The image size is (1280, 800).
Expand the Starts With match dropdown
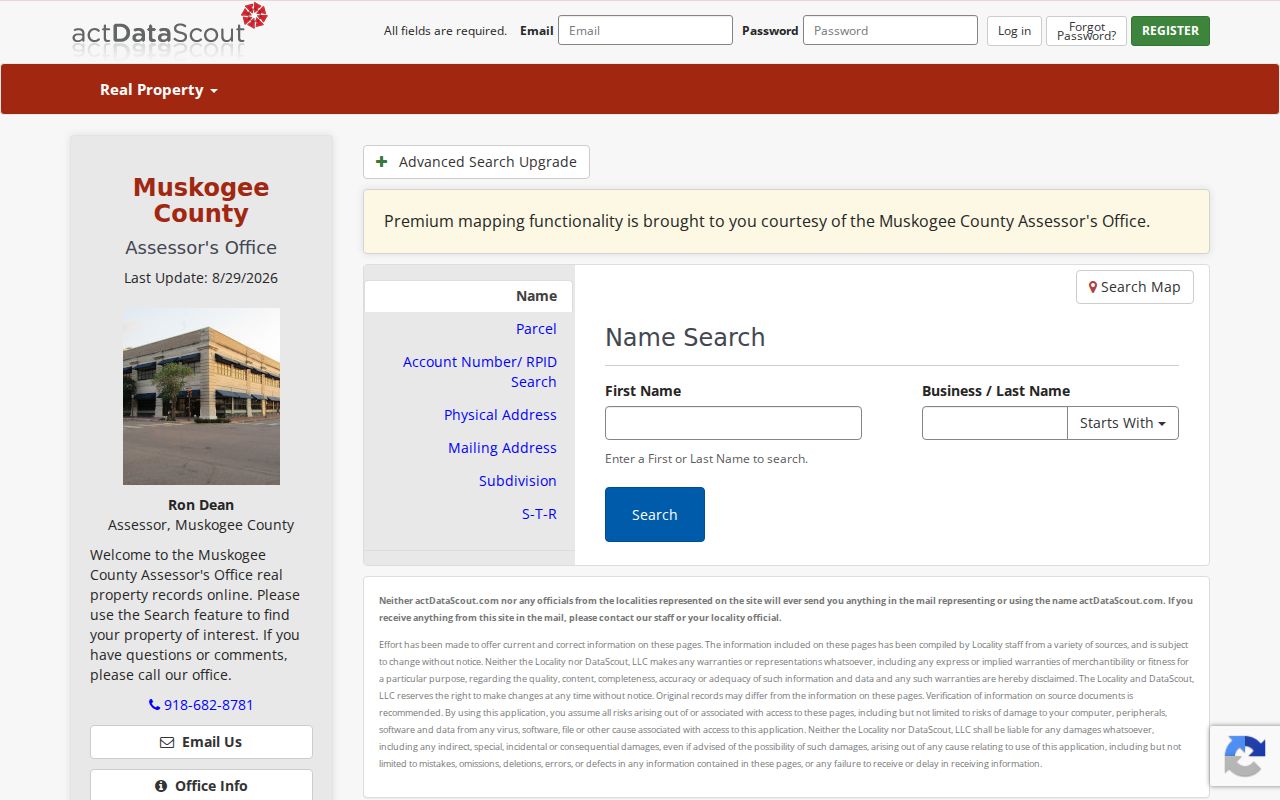[1123, 423]
